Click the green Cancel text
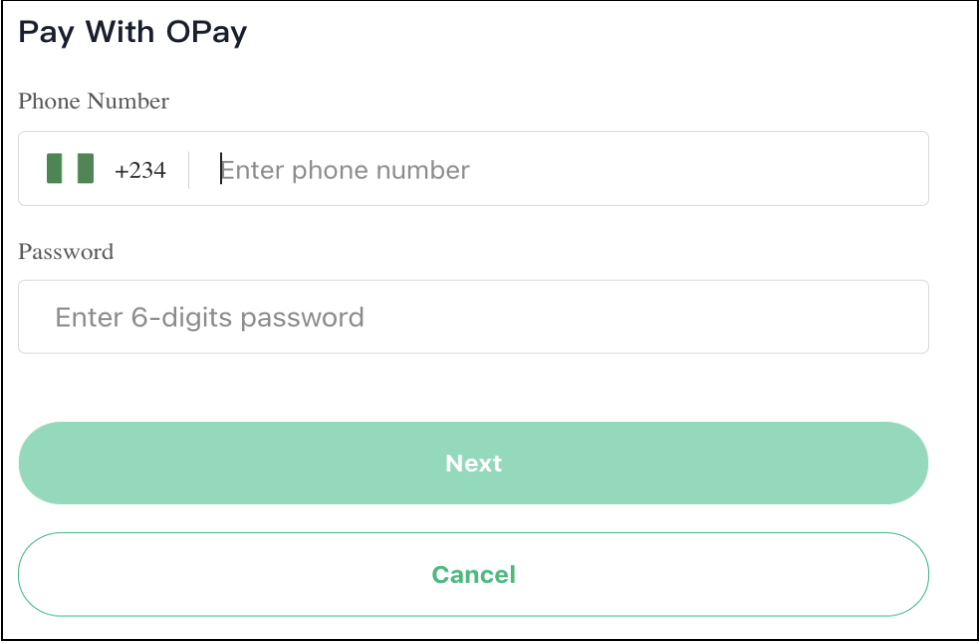 point(473,575)
